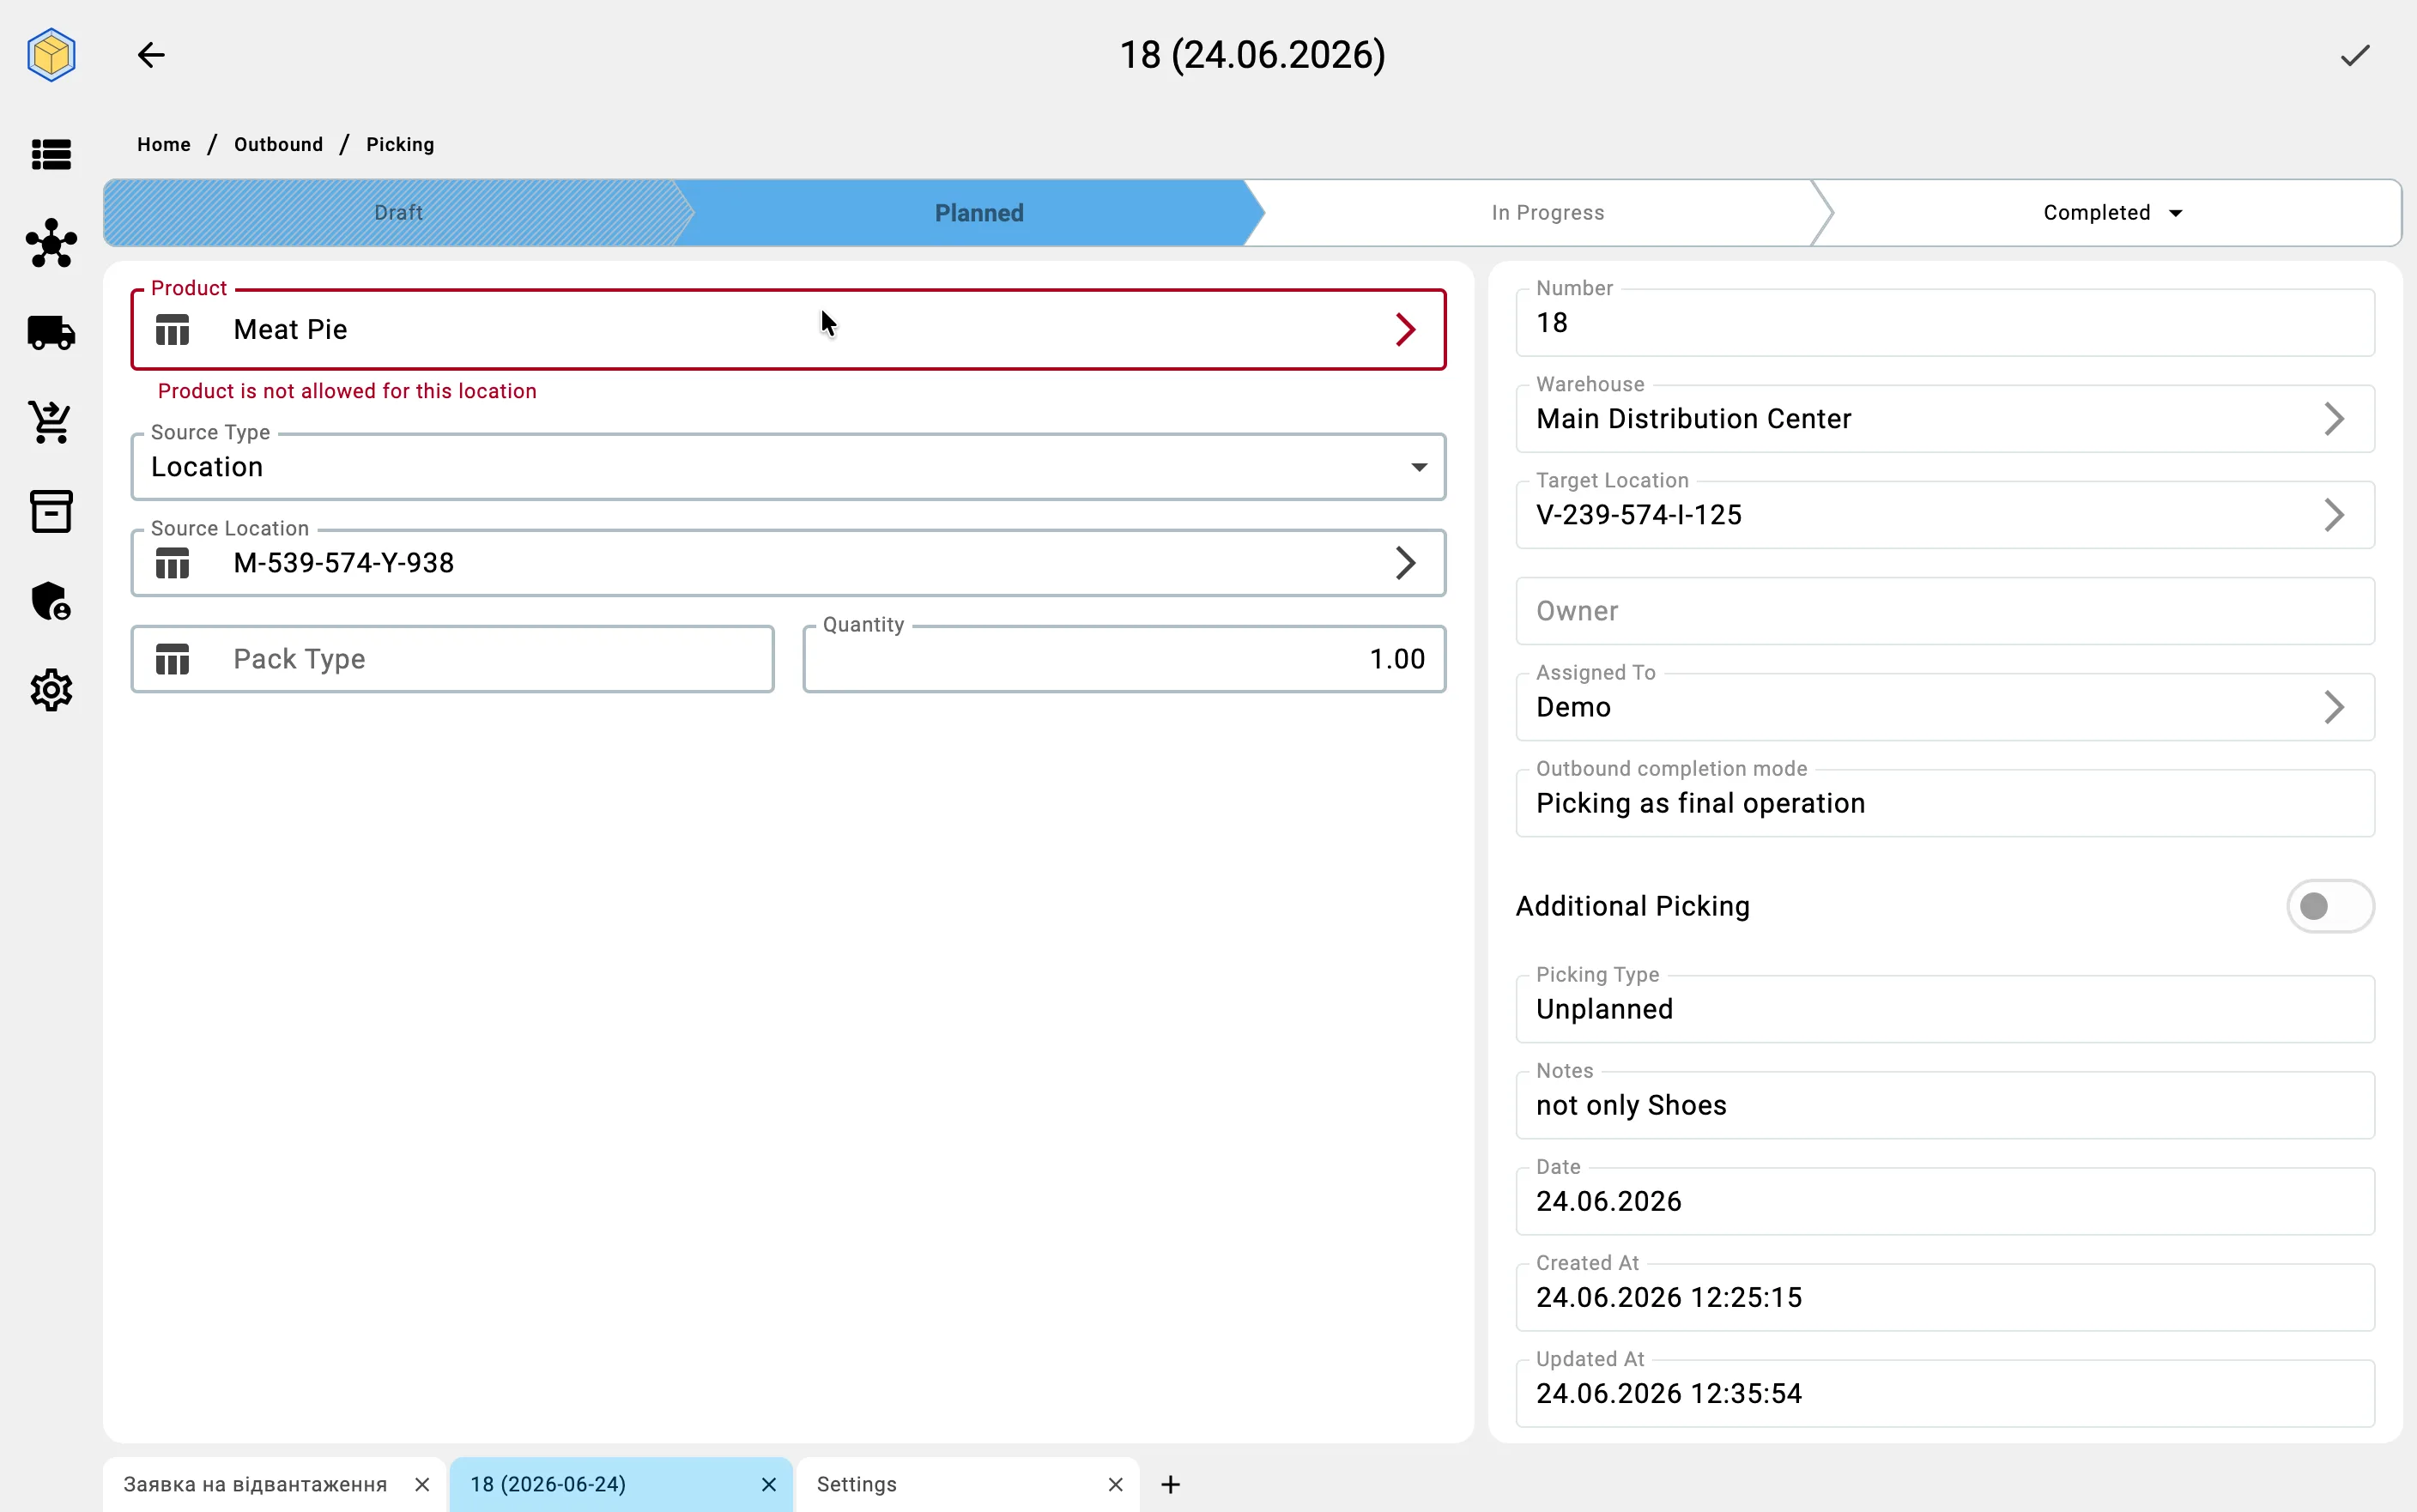Select the In Progress status stage
2417x1512 pixels.
click(x=1547, y=213)
